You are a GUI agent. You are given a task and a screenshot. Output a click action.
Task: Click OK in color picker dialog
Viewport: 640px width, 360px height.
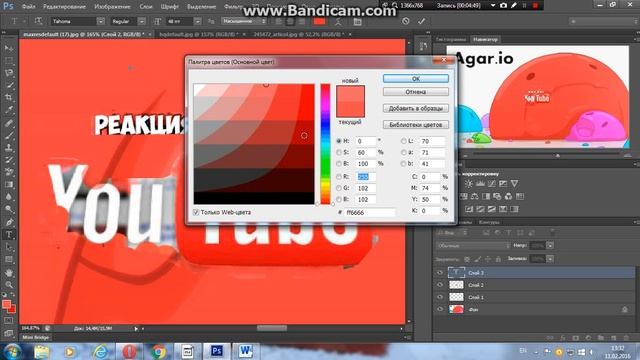pyautogui.click(x=416, y=79)
